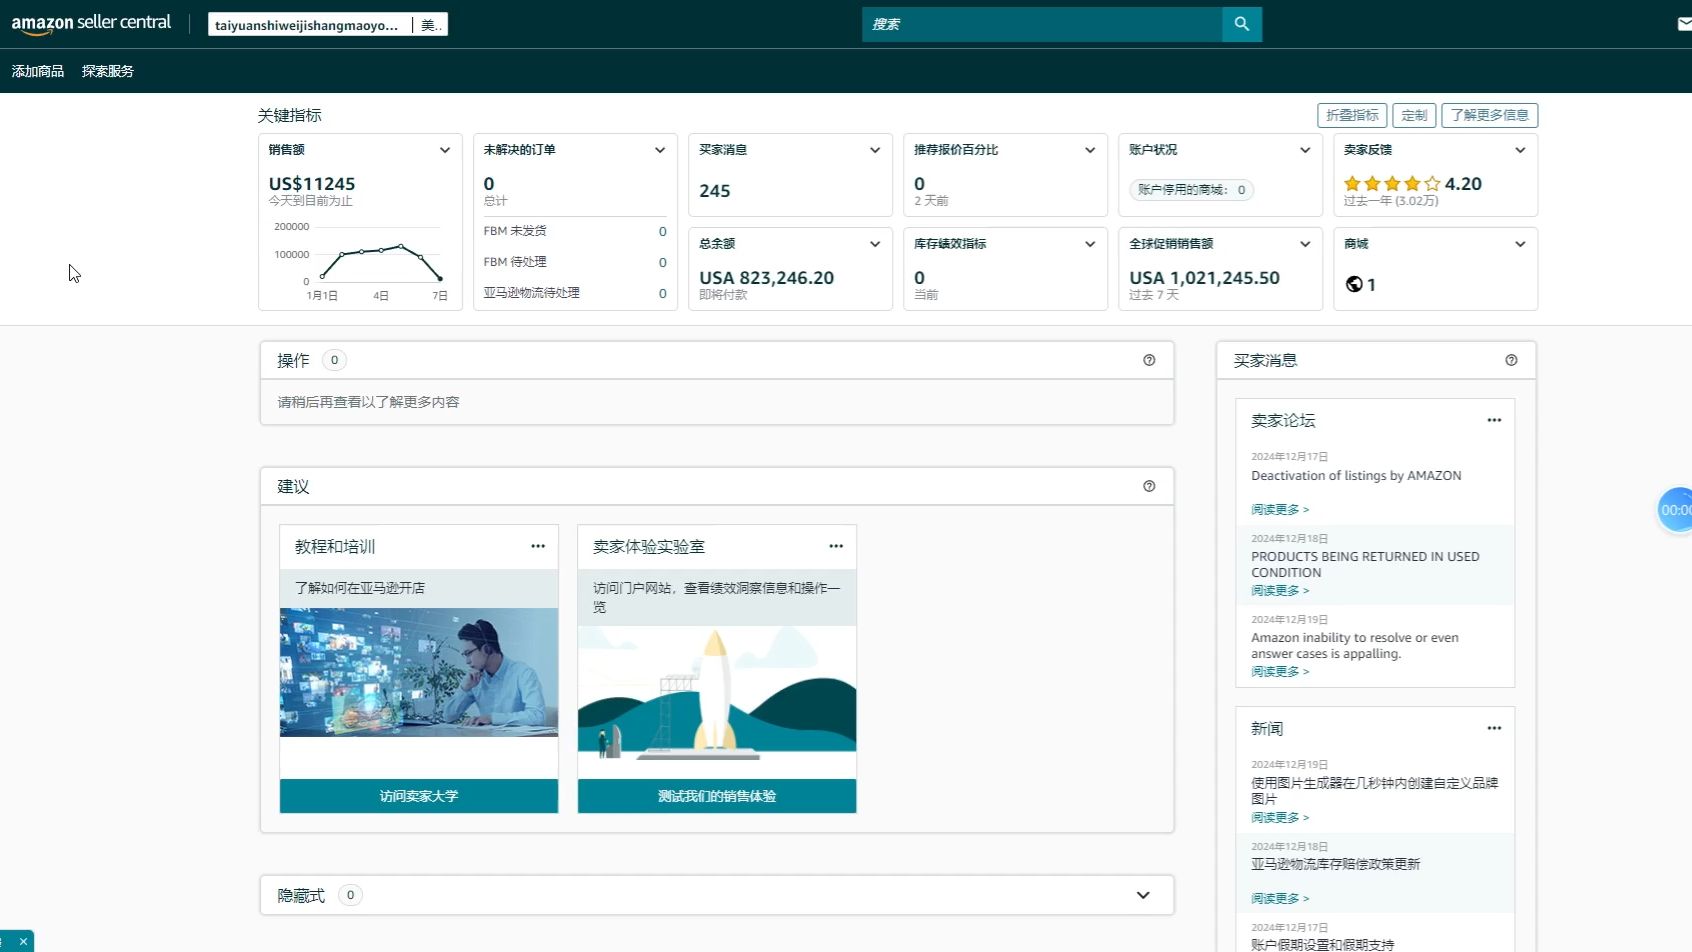Image resolution: width=1692 pixels, height=952 pixels.
Task: Expand the 总余额 metric card
Action: [875, 244]
